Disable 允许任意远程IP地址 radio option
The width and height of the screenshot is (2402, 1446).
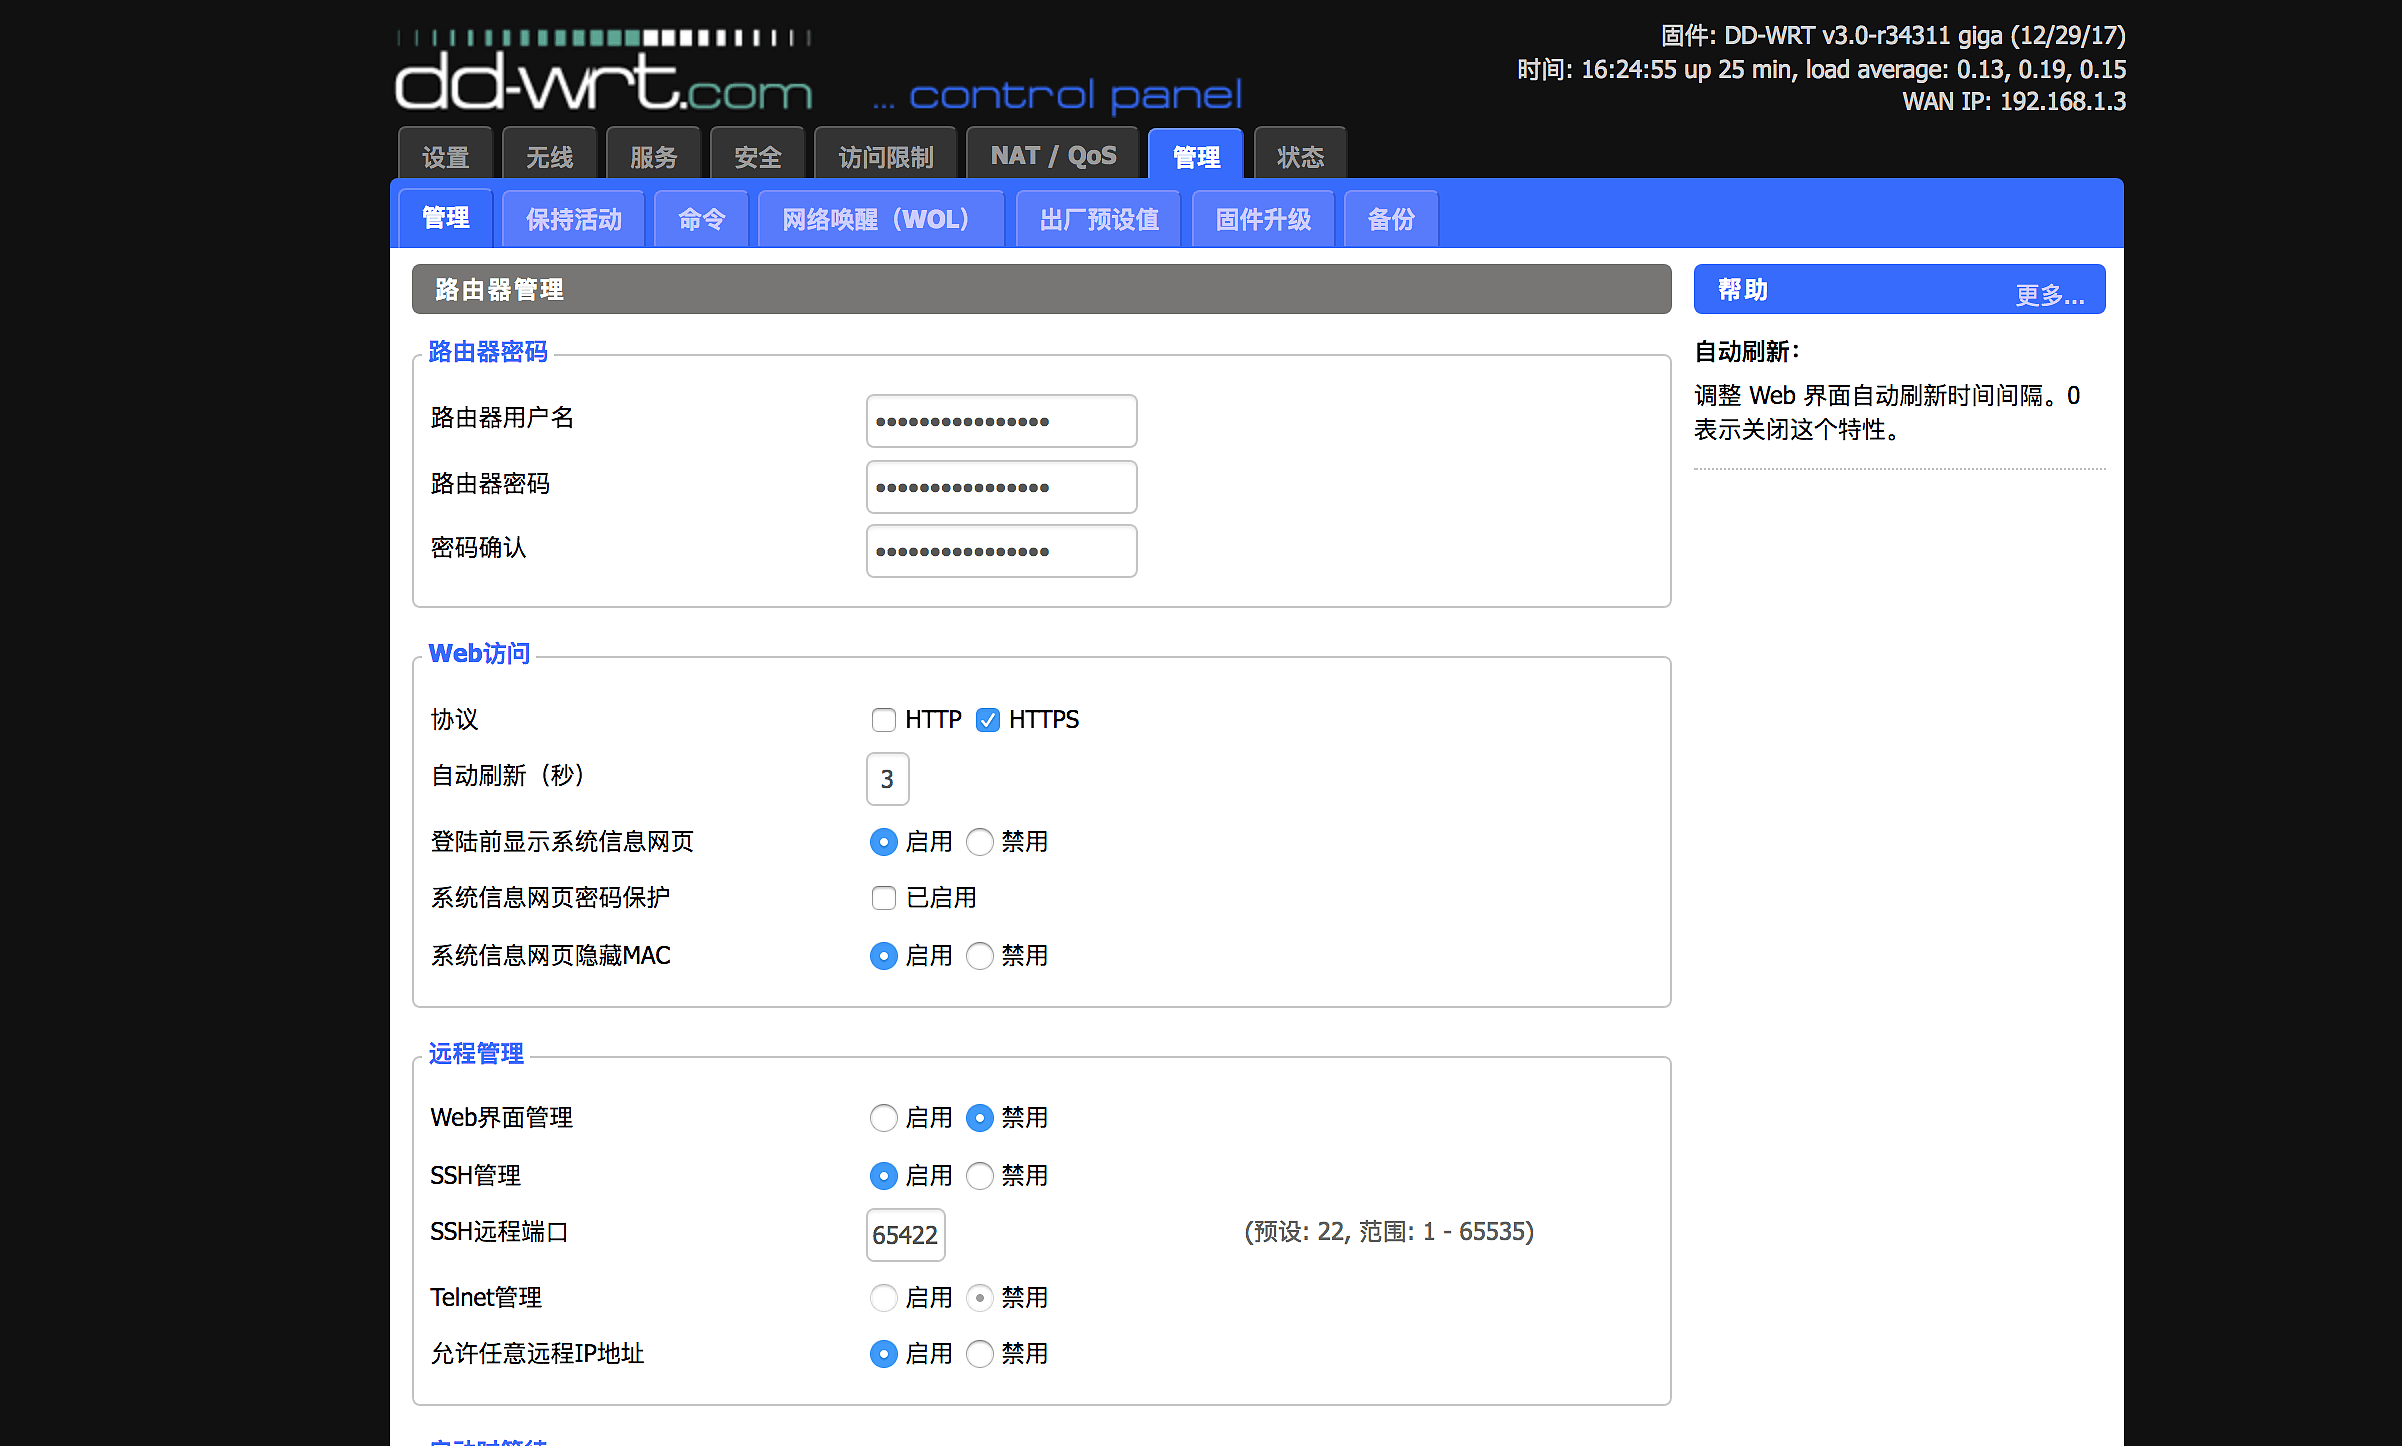[980, 1354]
